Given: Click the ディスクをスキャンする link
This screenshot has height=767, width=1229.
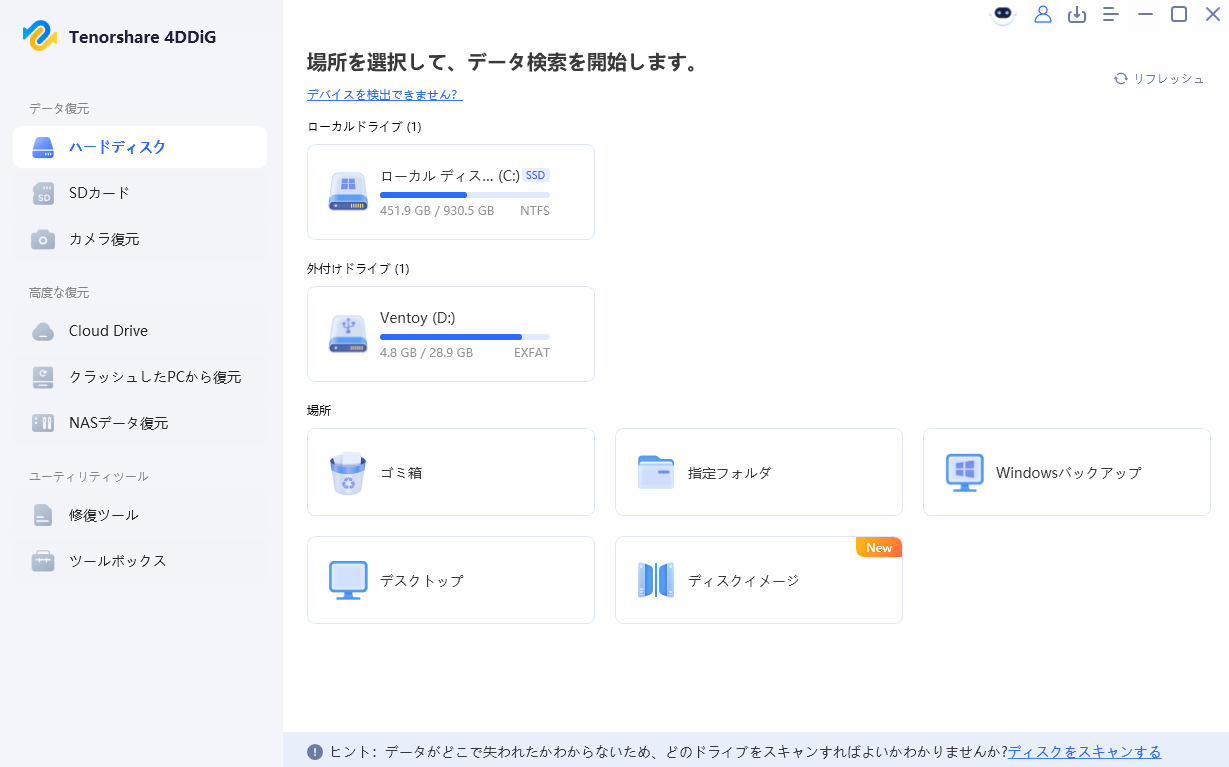Looking at the screenshot, I should point(1085,752).
